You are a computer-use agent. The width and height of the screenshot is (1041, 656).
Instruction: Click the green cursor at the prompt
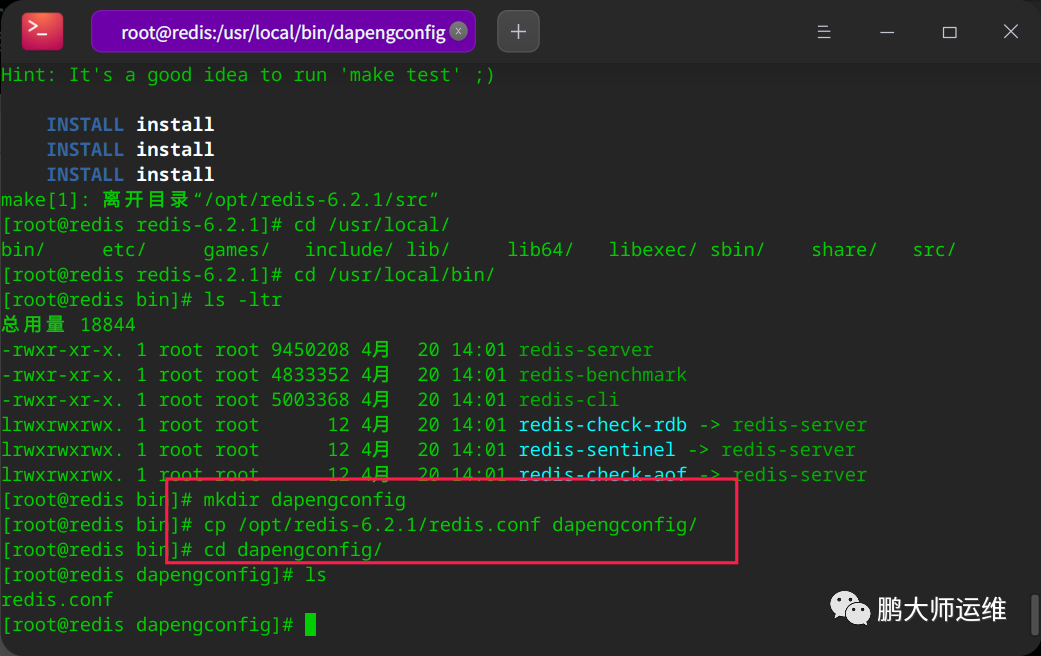tap(310, 625)
